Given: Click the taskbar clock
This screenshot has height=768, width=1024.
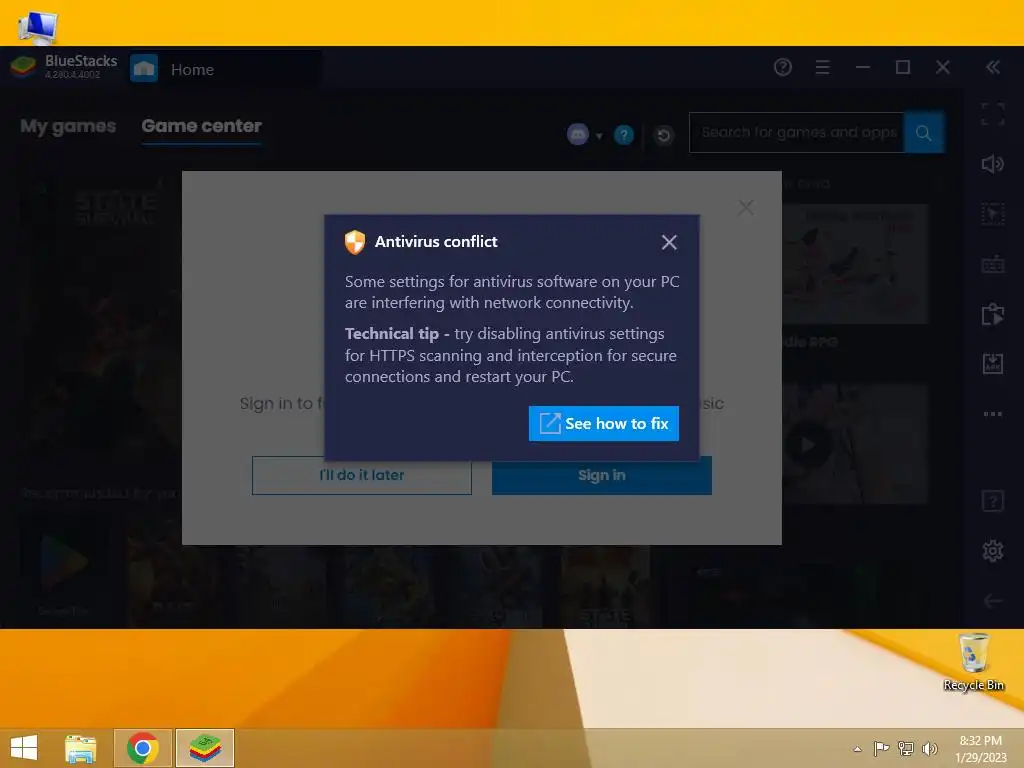Looking at the screenshot, I should (981, 749).
